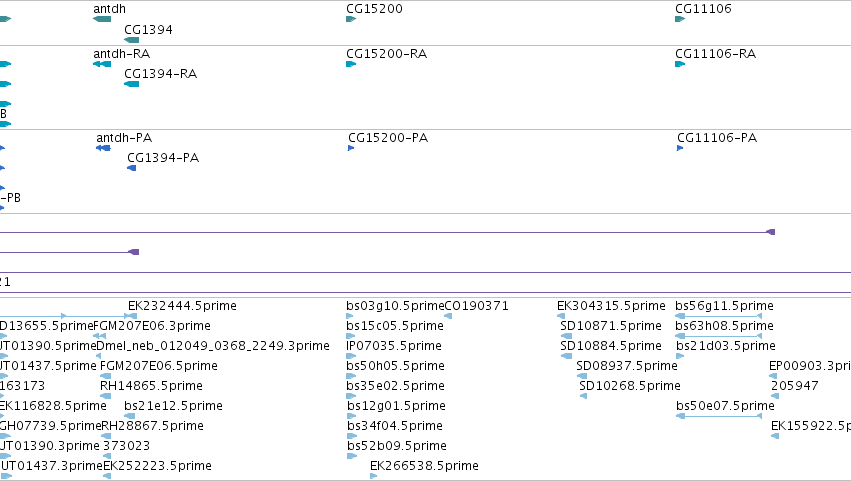Viewport: 851px width, 481px height.
Task: Click the CG1394 gene arrow glyph
Action: click(131, 40)
